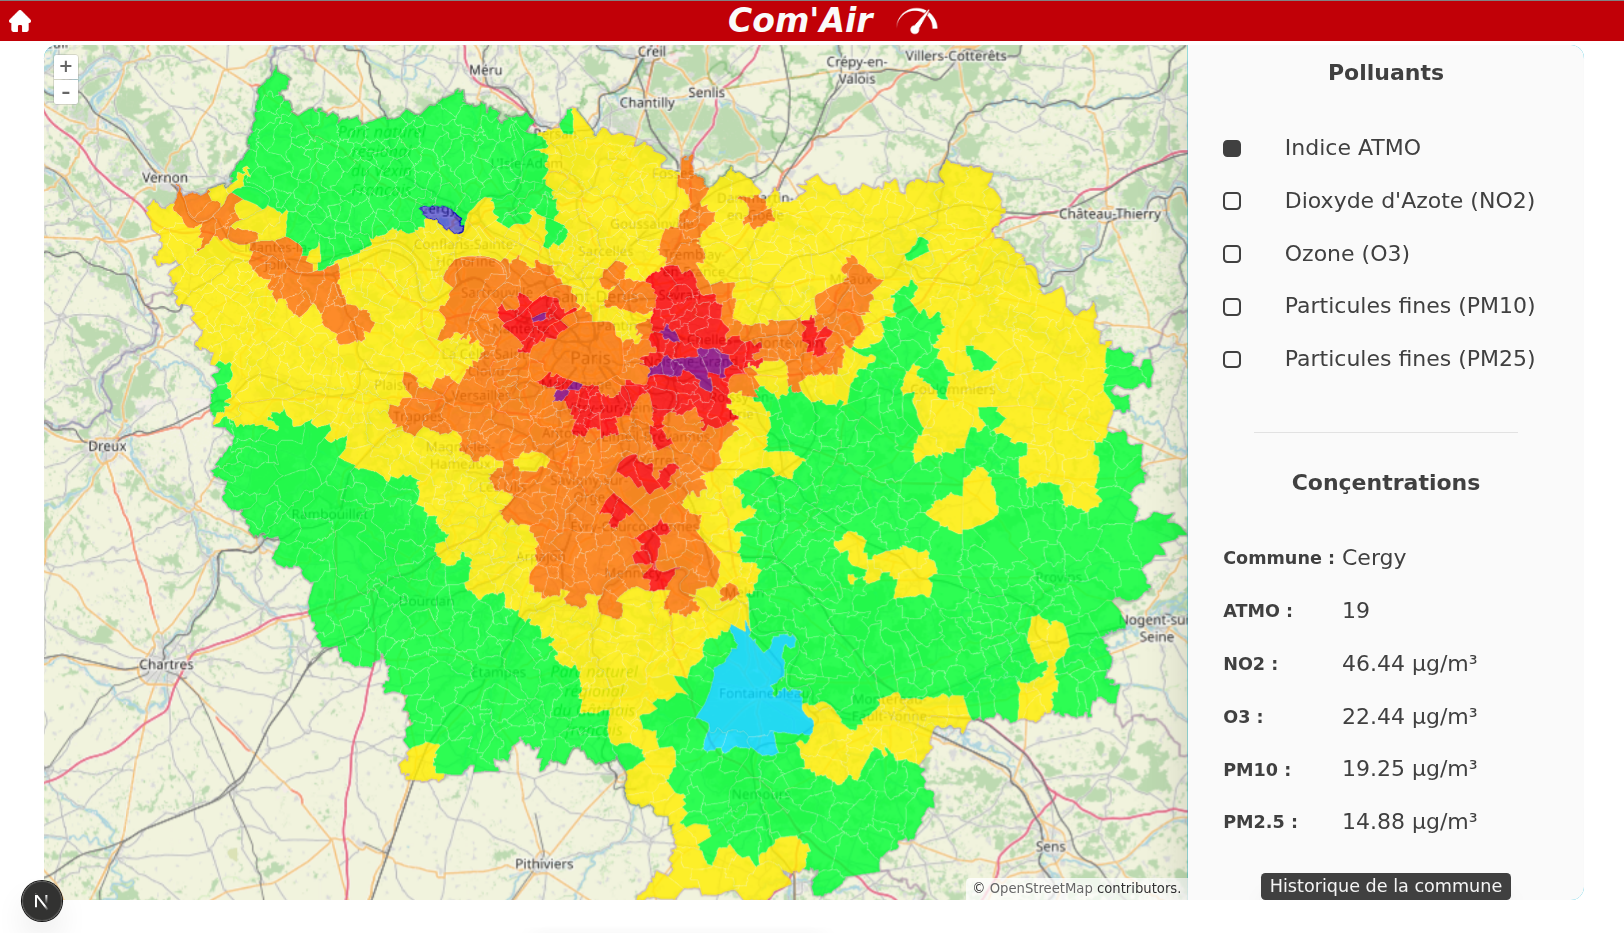Image resolution: width=1624 pixels, height=933 pixels.
Task: Check Particules fines (PM10) option
Action: click(1232, 307)
